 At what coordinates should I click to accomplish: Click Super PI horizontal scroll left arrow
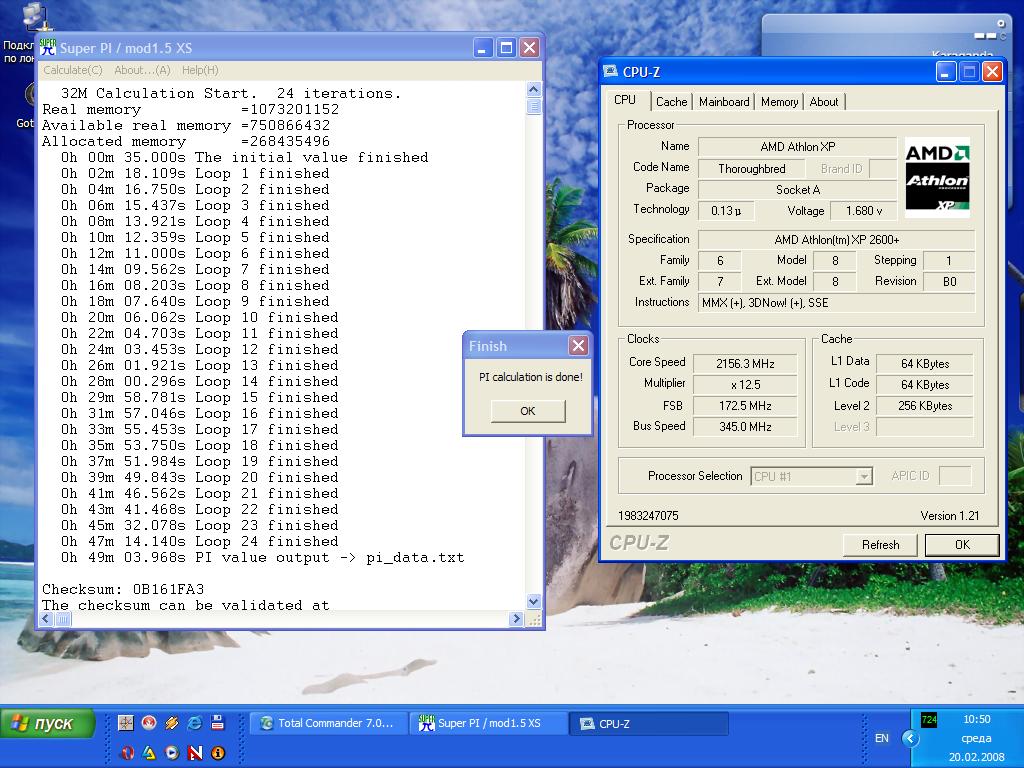coord(46,618)
